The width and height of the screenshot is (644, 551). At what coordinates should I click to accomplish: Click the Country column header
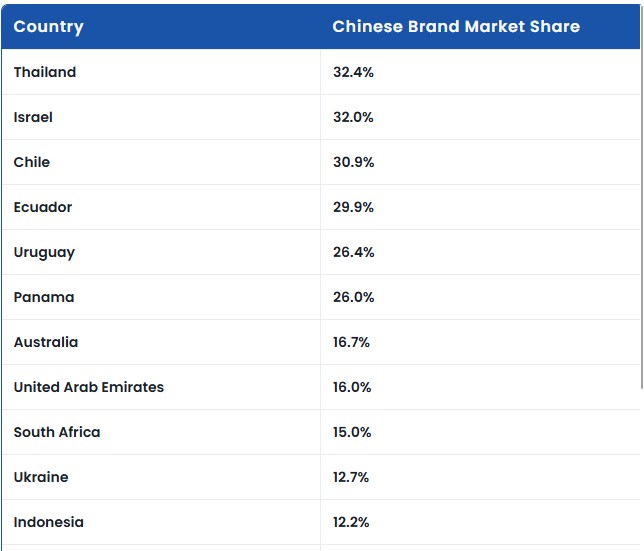(48, 26)
